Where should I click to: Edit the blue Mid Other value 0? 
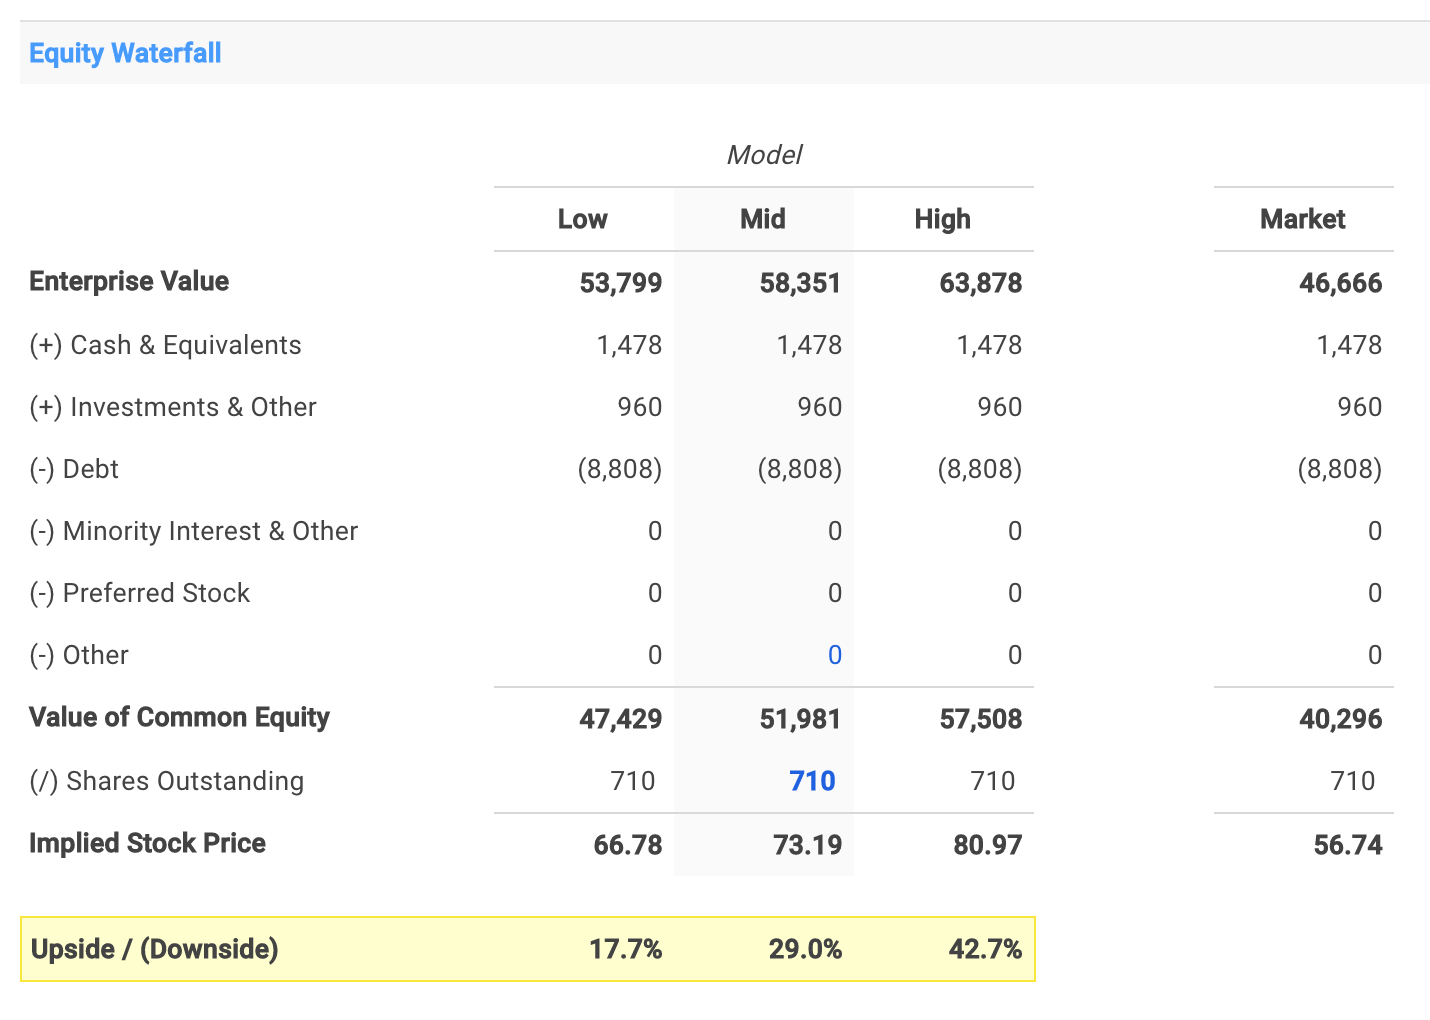(x=835, y=655)
